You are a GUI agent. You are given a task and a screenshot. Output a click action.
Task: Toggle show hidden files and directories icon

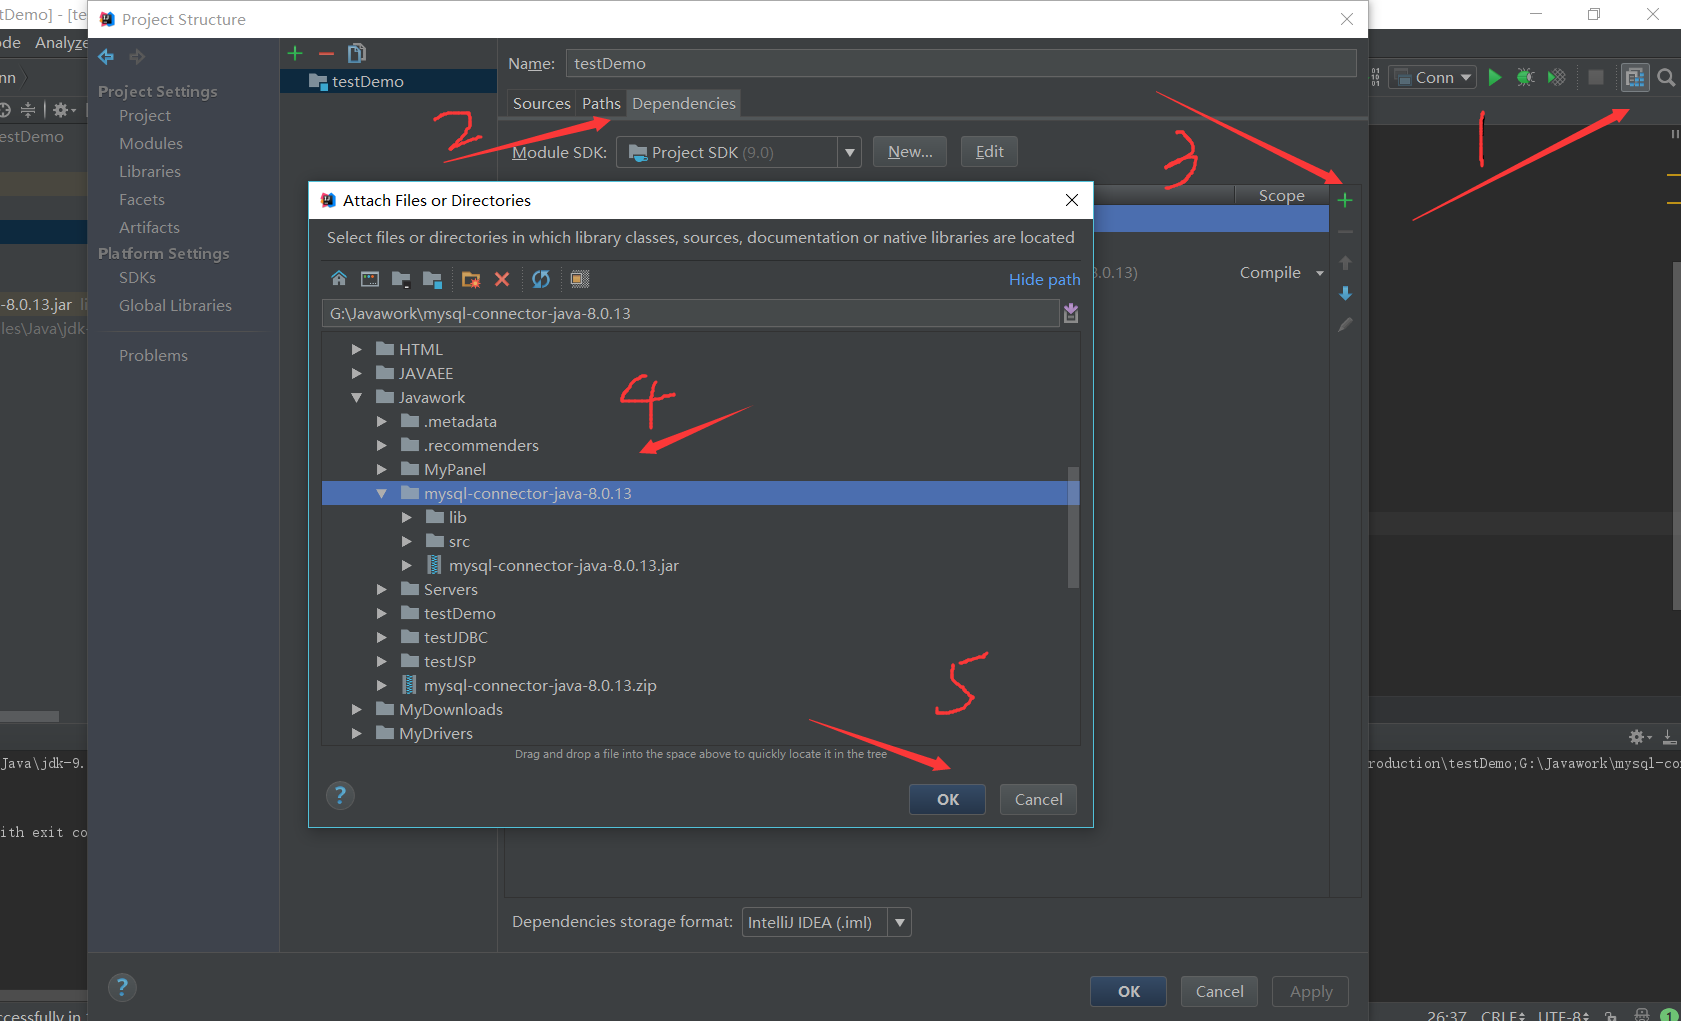pos(580,279)
